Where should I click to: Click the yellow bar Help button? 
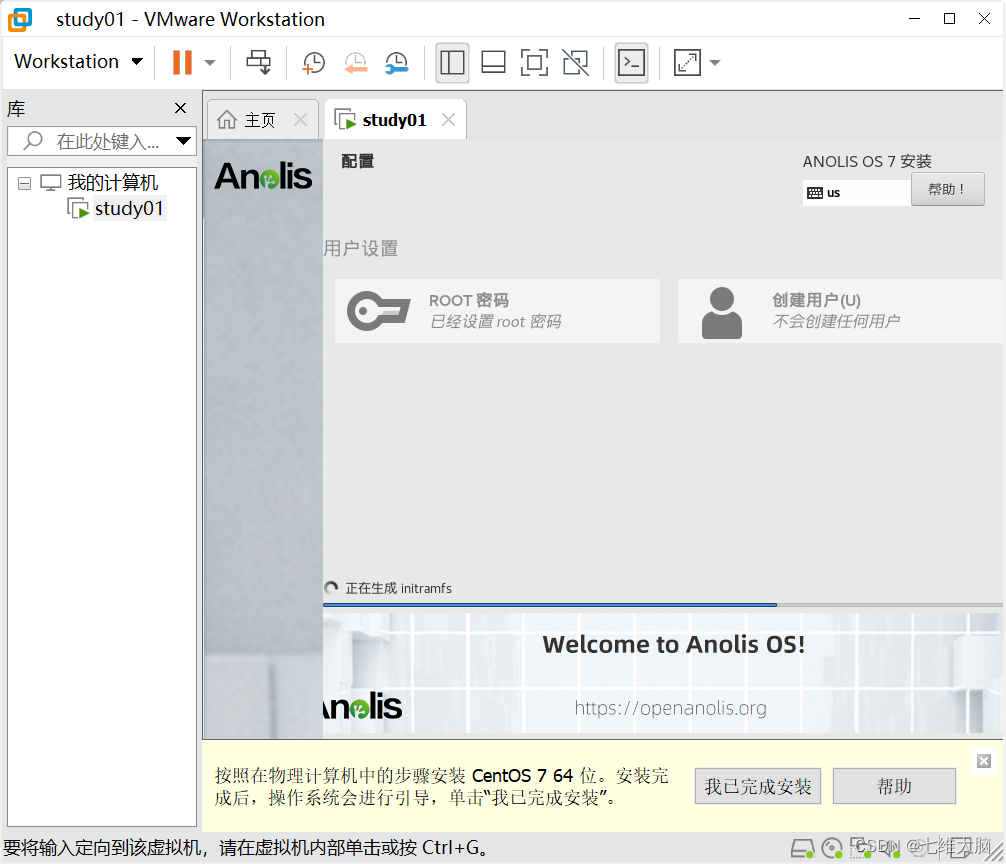(x=894, y=786)
